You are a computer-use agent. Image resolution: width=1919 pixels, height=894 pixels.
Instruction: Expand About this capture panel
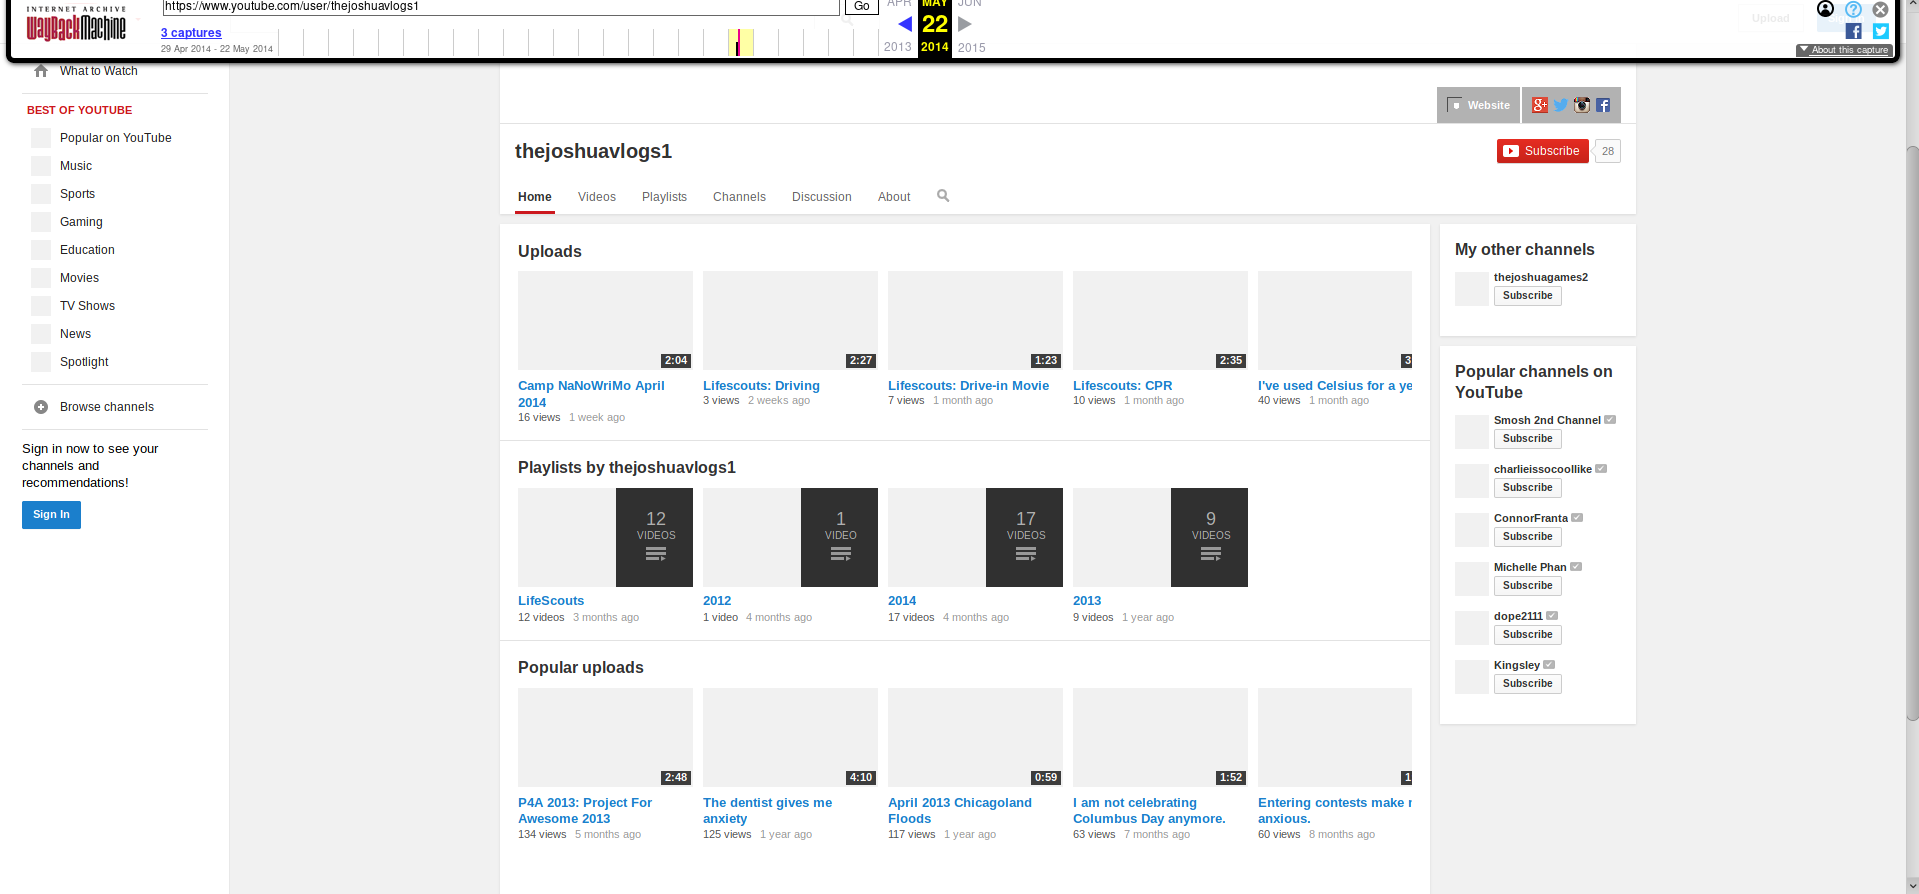[x=1844, y=50]
